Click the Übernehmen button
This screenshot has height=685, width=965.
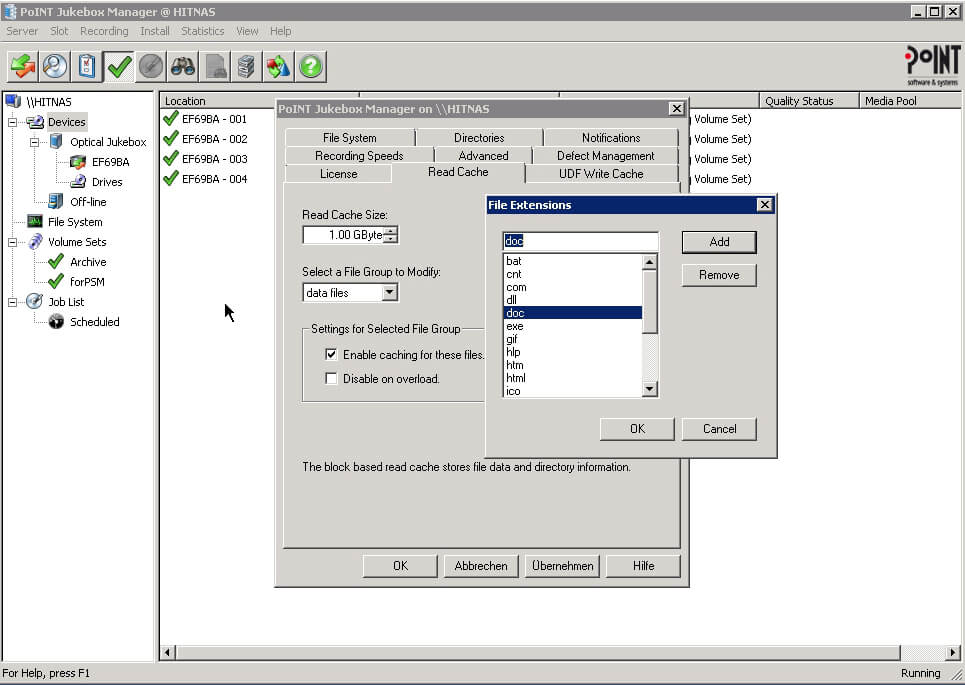click(563, 566)
